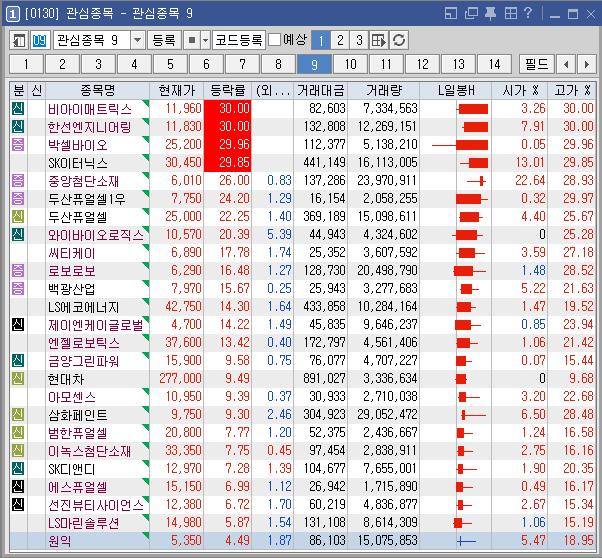Screen dimensions: 602x558
Task: Select view mode 3 toggle
Action: coord(359,40)
